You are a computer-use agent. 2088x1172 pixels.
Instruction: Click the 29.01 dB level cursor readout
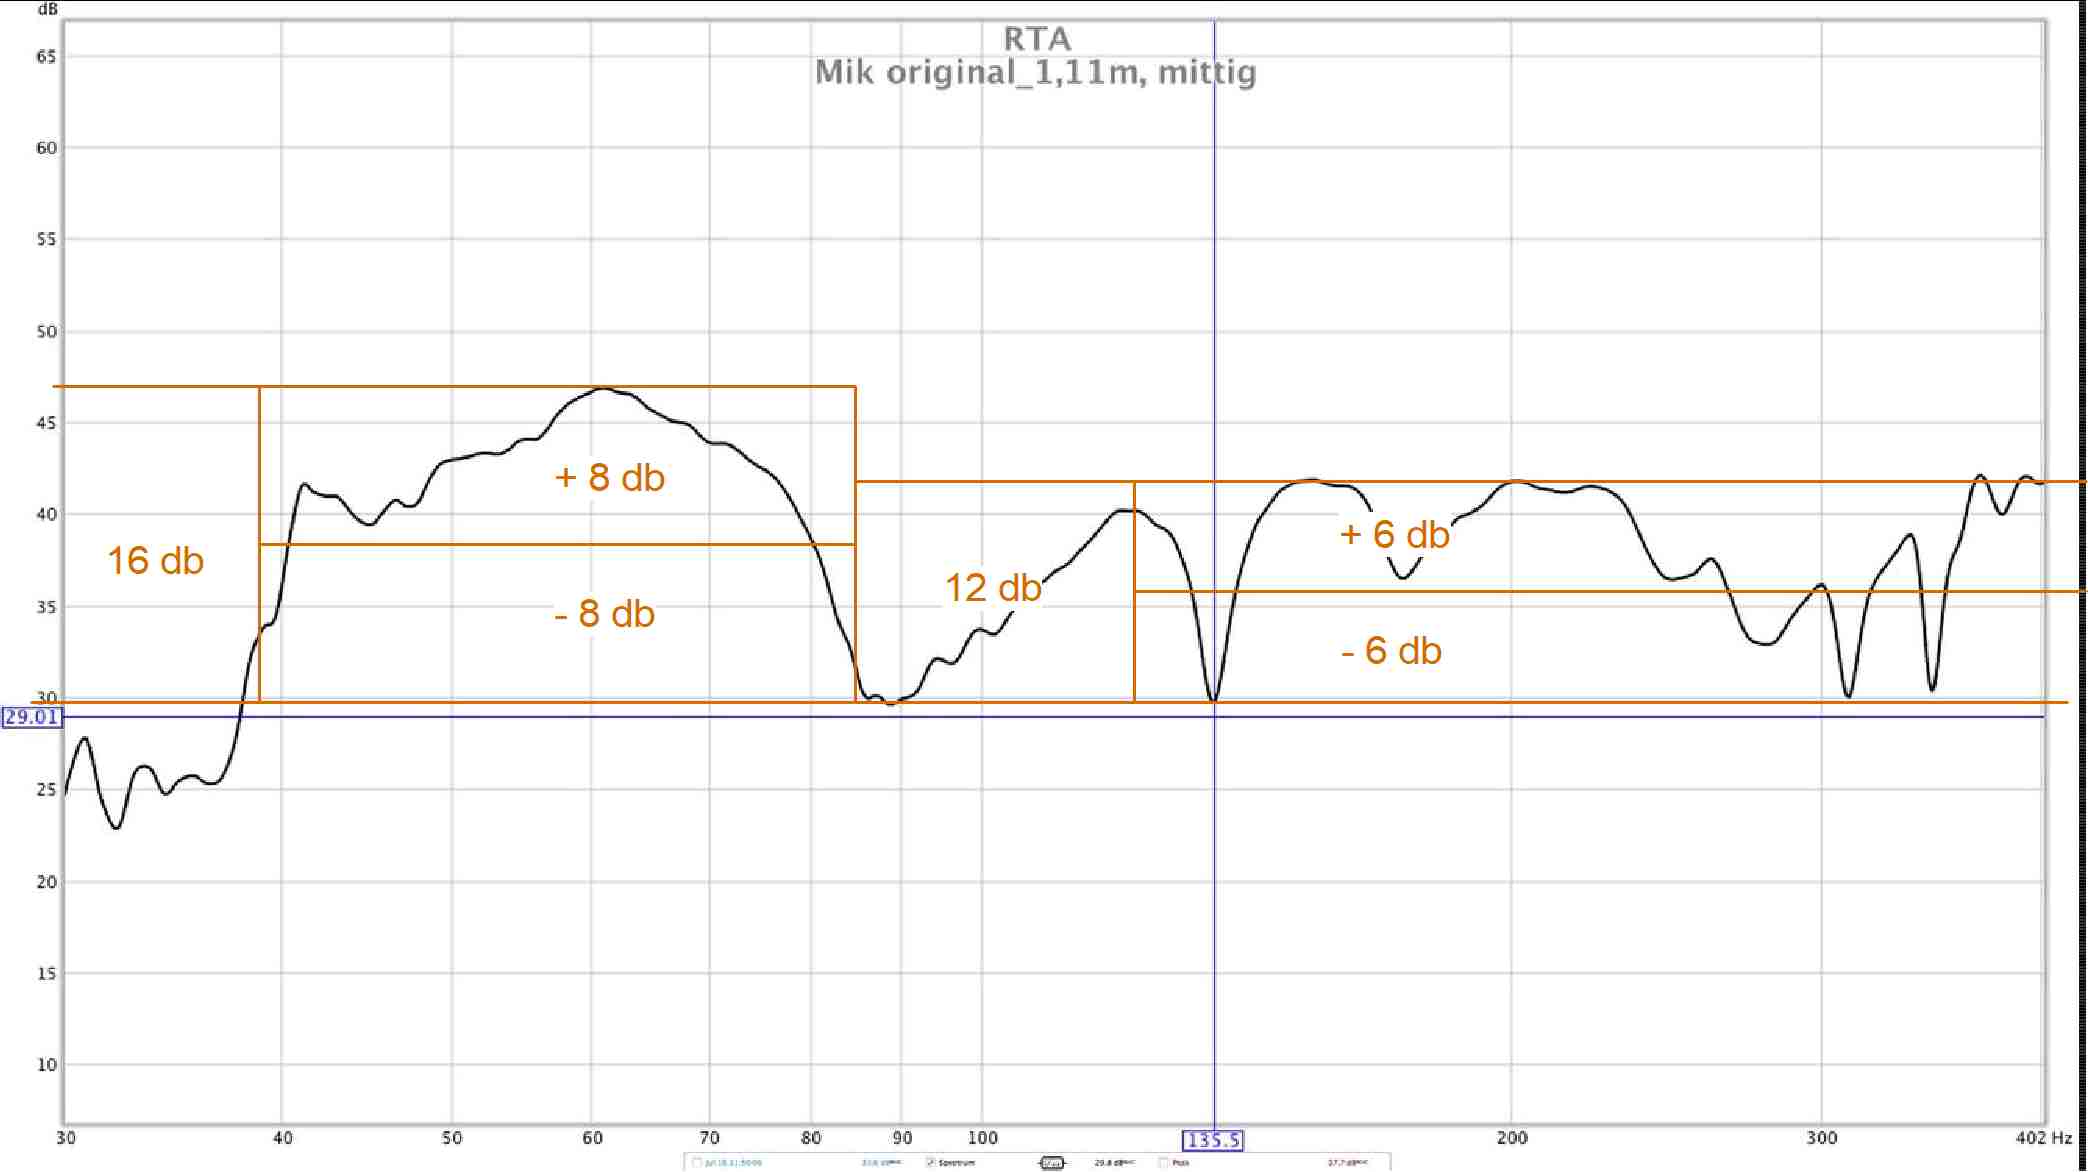tap(32, 717)
